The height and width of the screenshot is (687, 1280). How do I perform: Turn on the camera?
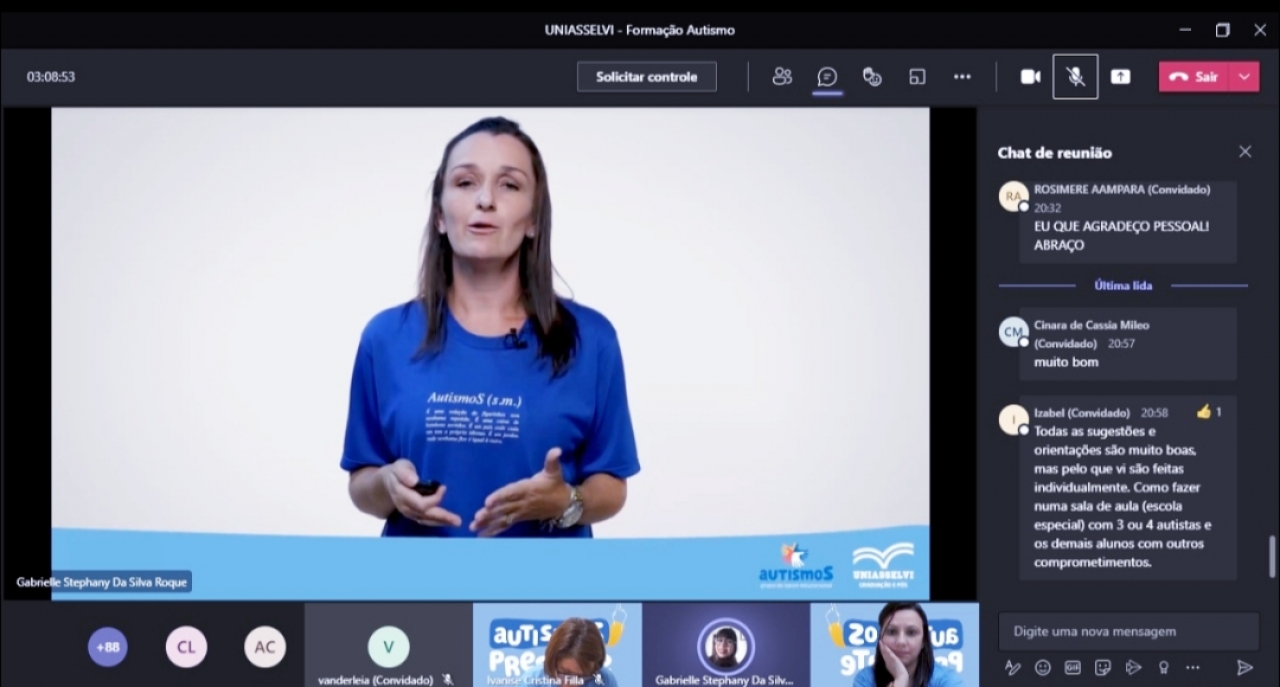[1030, 77]
